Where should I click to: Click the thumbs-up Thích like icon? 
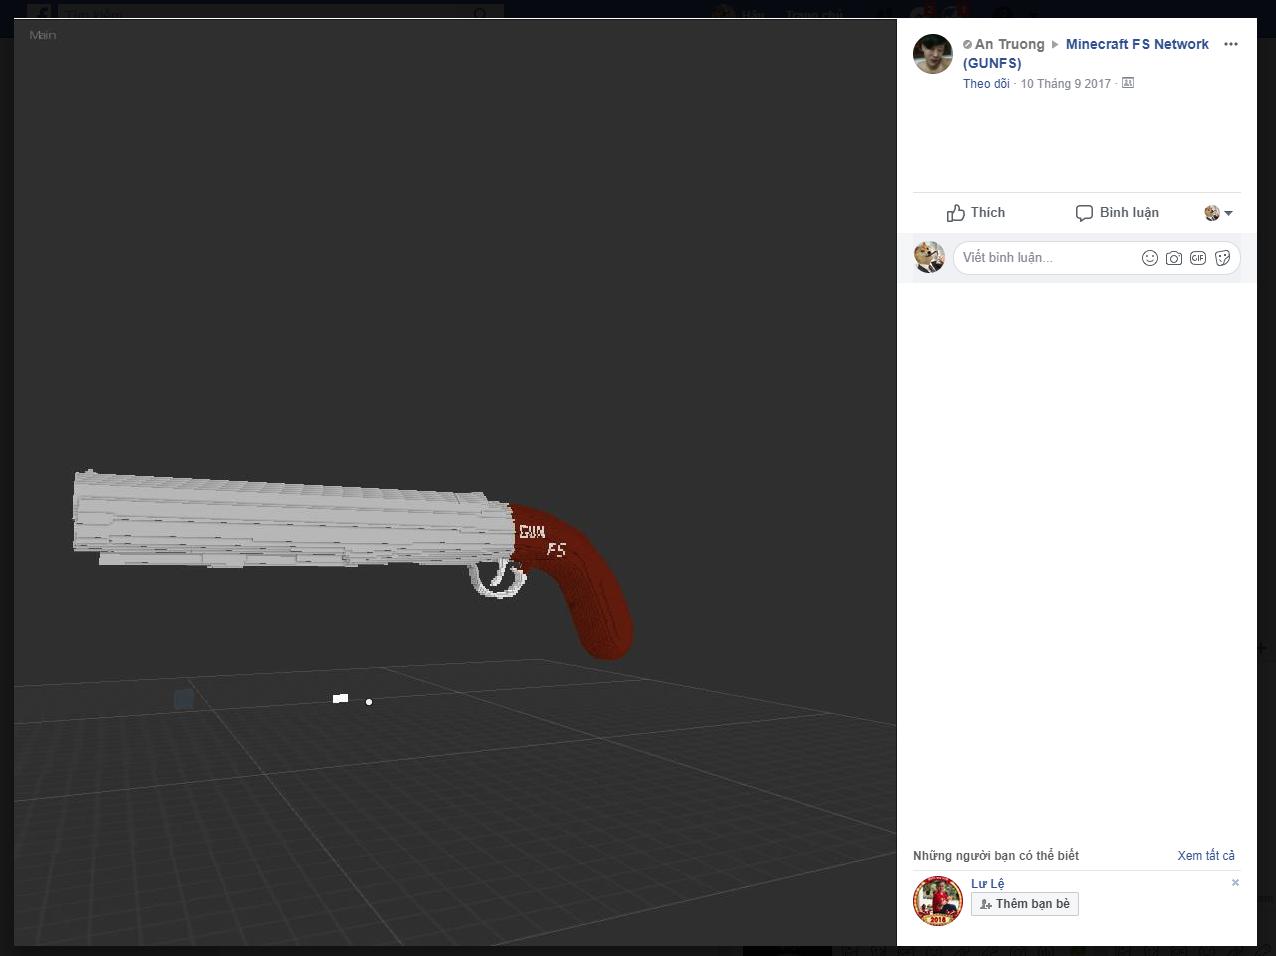(956, 213)
